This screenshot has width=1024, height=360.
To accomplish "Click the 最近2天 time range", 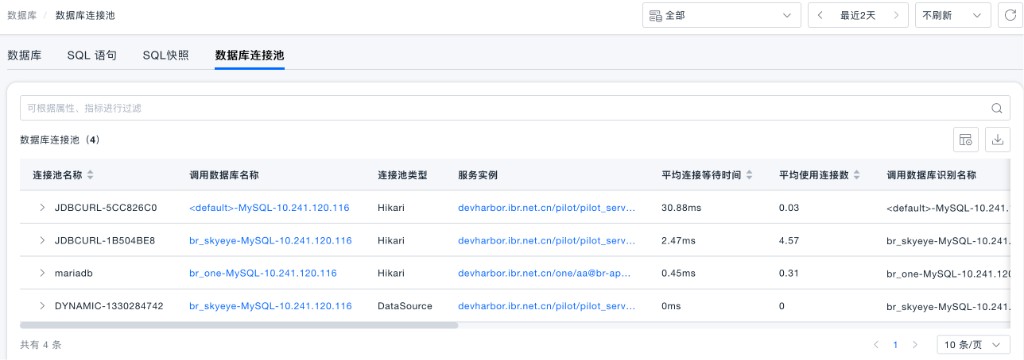I will pyautogui.click(x=857, y=15).
